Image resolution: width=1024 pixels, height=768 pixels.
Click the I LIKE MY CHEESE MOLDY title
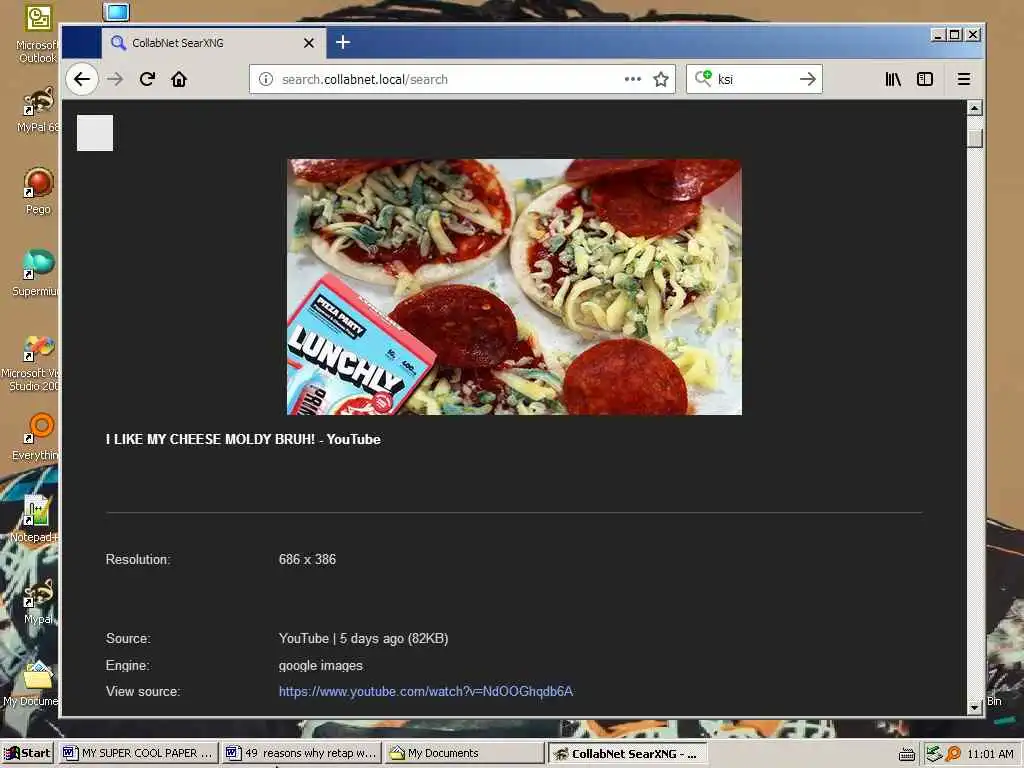[243, 440]
